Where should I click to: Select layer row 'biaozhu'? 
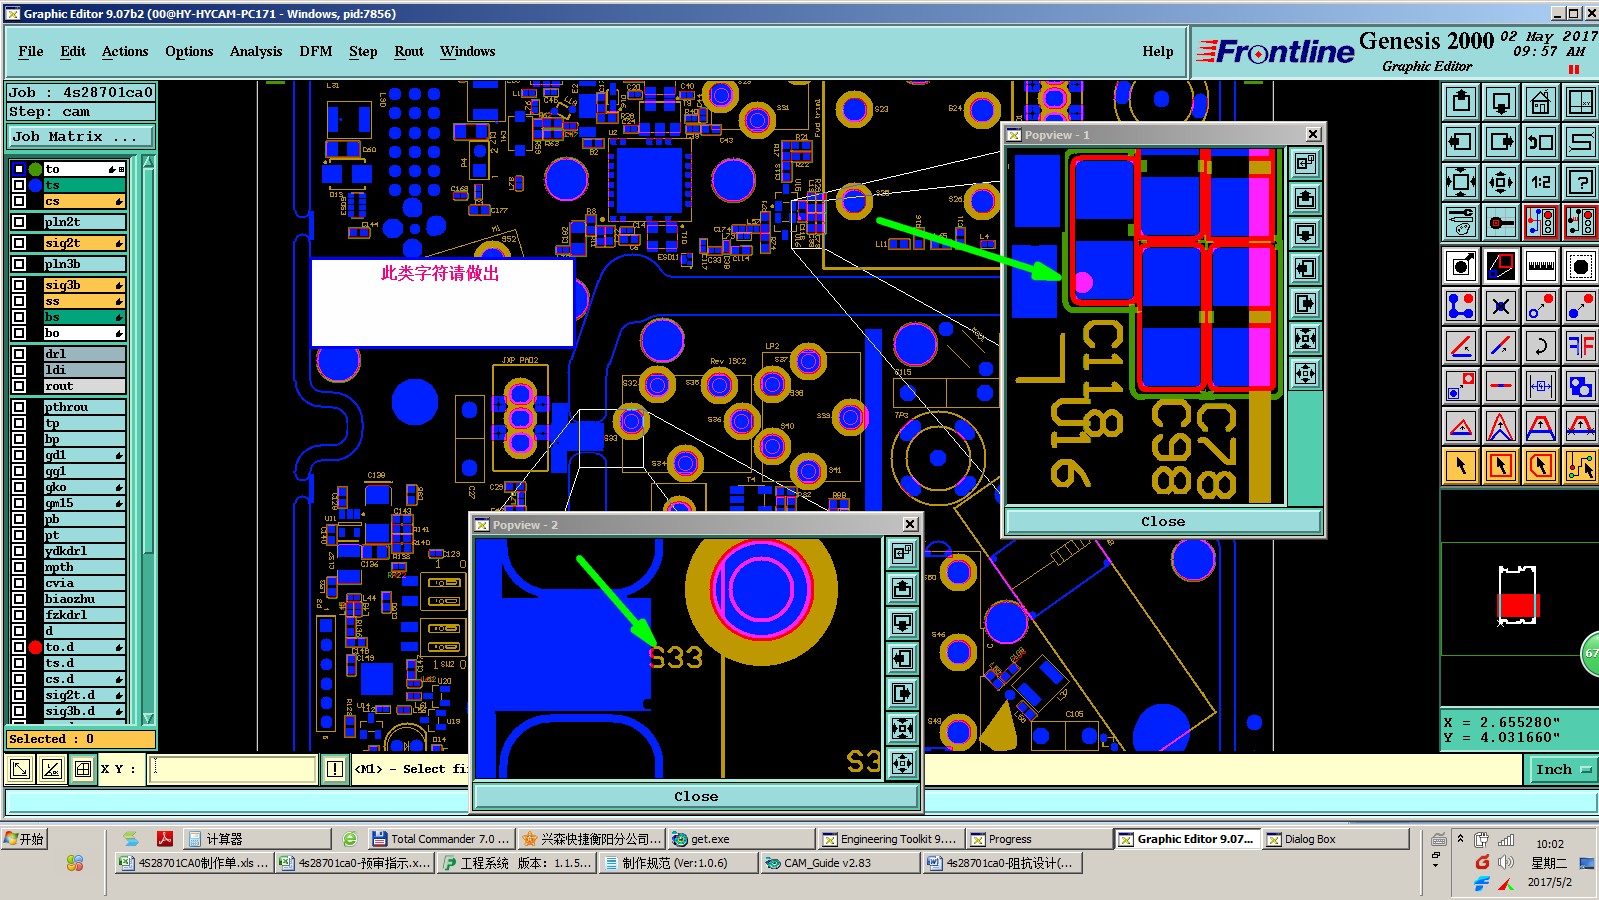(x=84, y=599)
